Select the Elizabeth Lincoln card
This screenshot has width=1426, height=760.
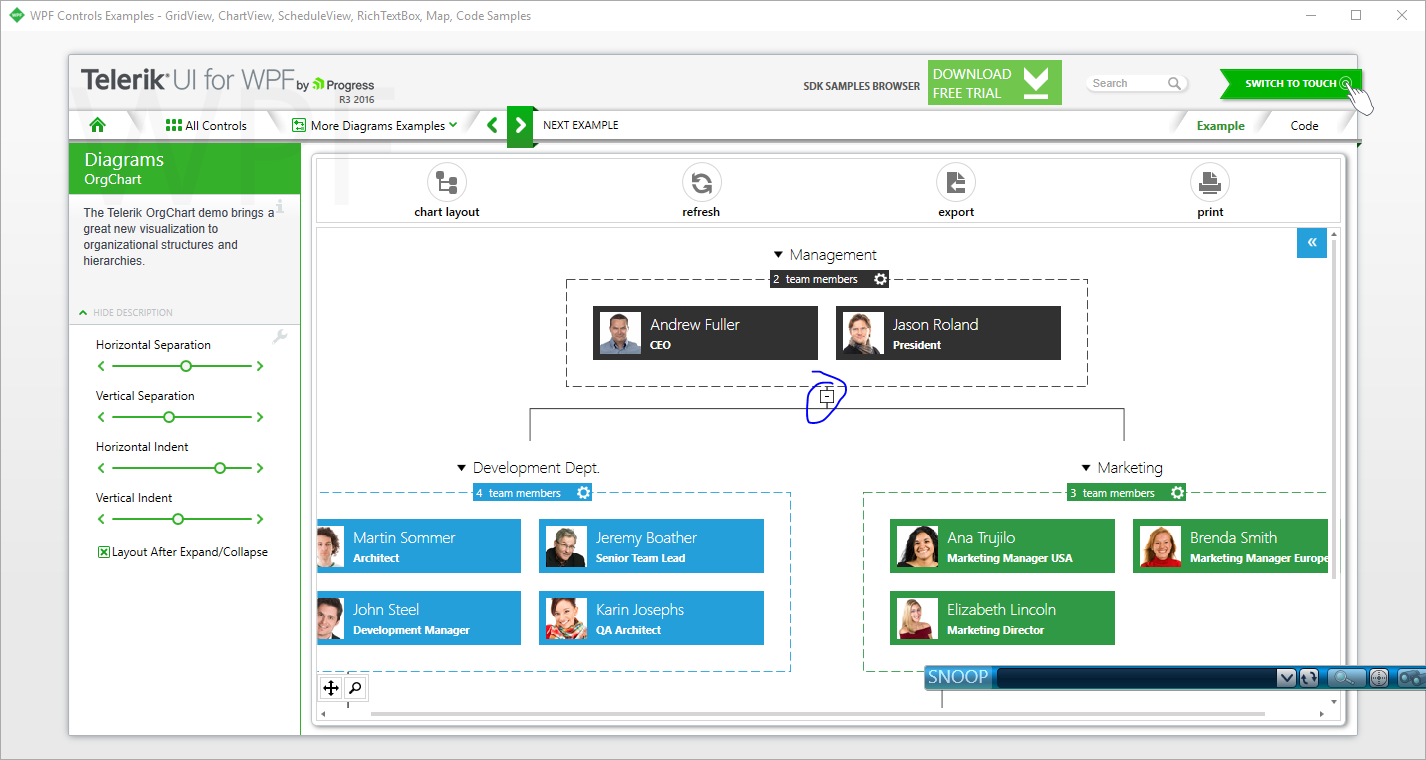(x=1002, y=618)
